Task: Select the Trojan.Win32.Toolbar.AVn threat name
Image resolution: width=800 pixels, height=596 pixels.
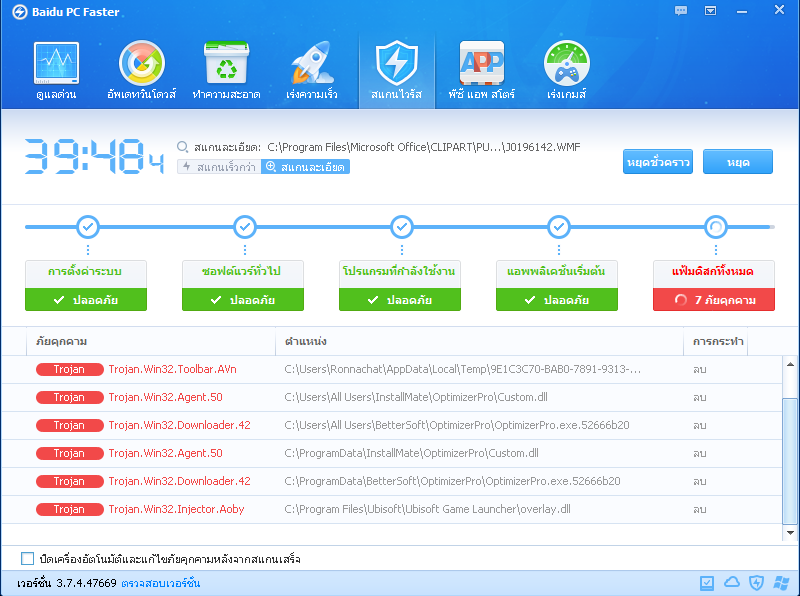Action: [172, 369]
